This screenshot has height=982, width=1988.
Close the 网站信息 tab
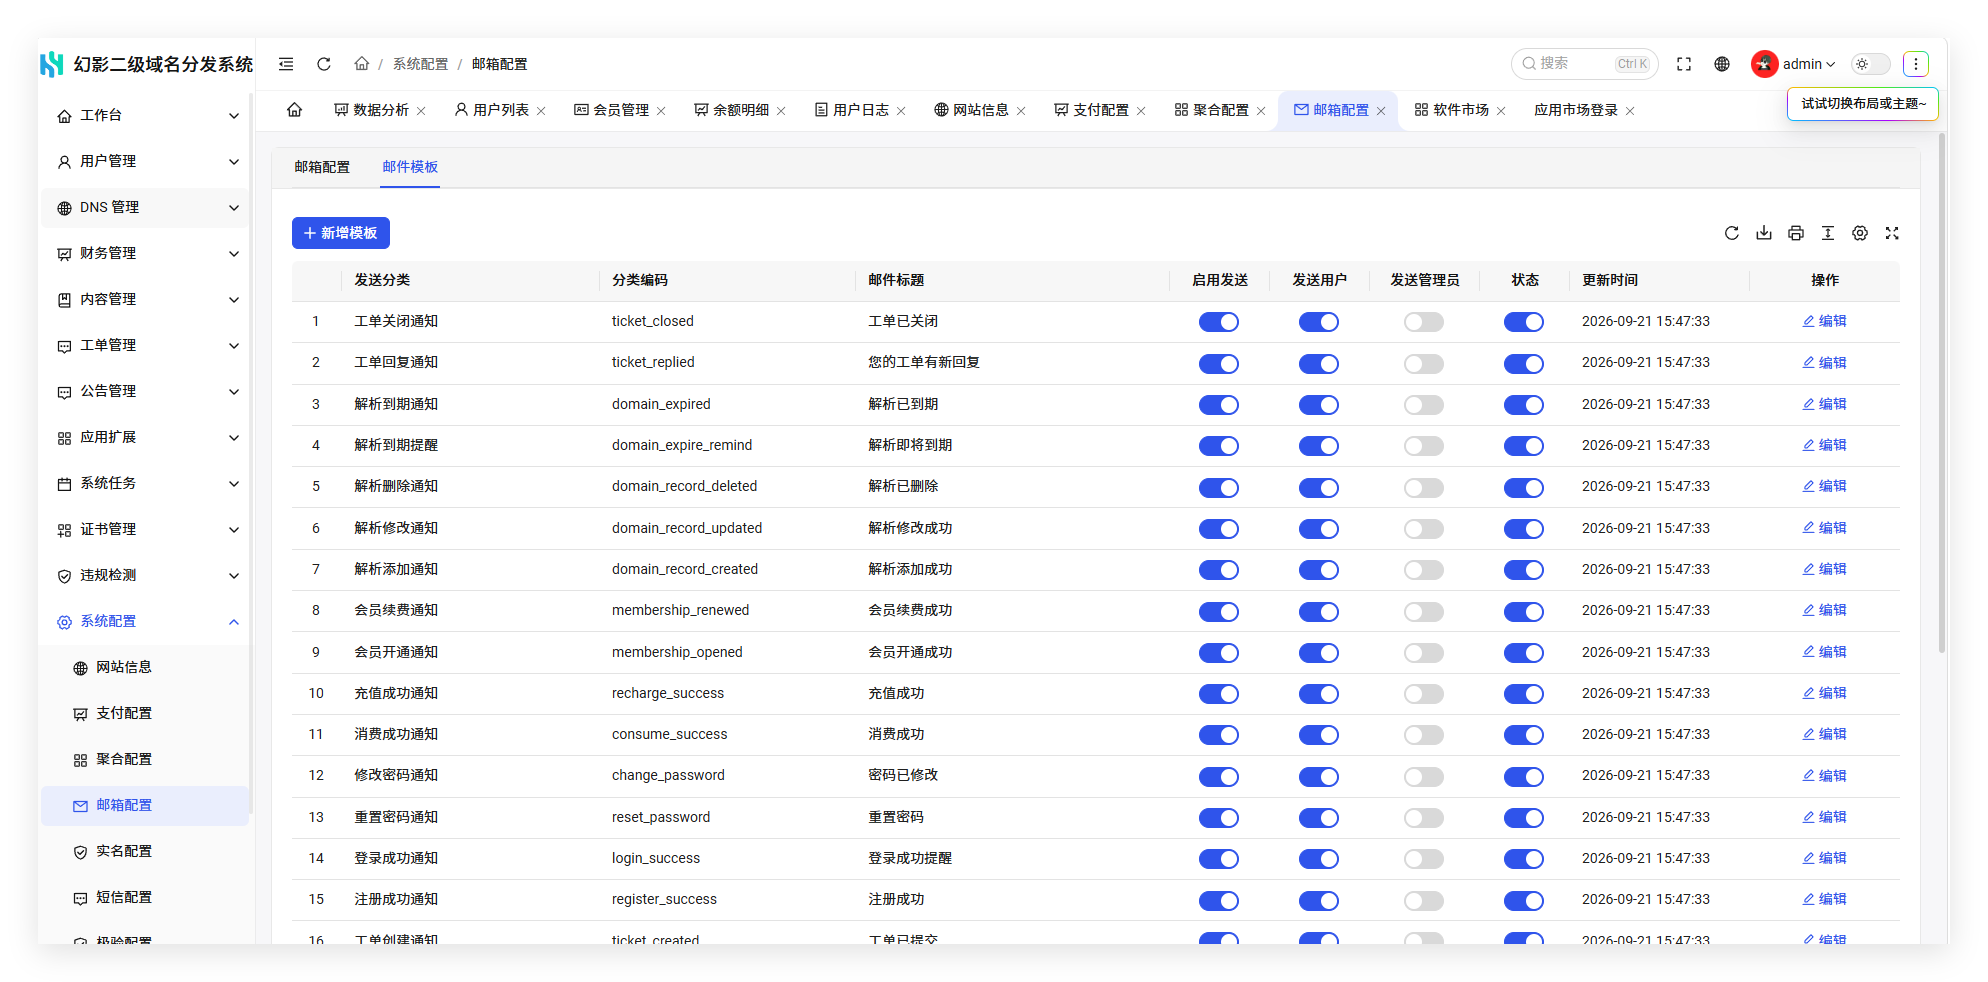pos(1021,111)
